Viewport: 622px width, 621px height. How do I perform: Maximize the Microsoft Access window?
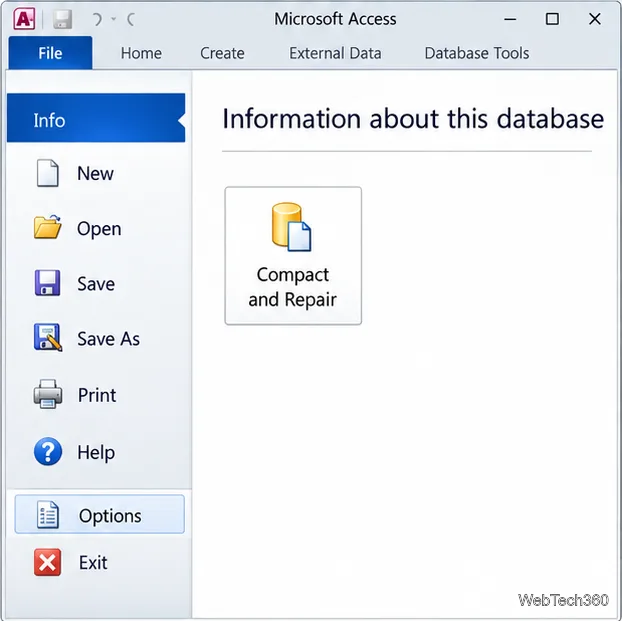click(552, 19)
